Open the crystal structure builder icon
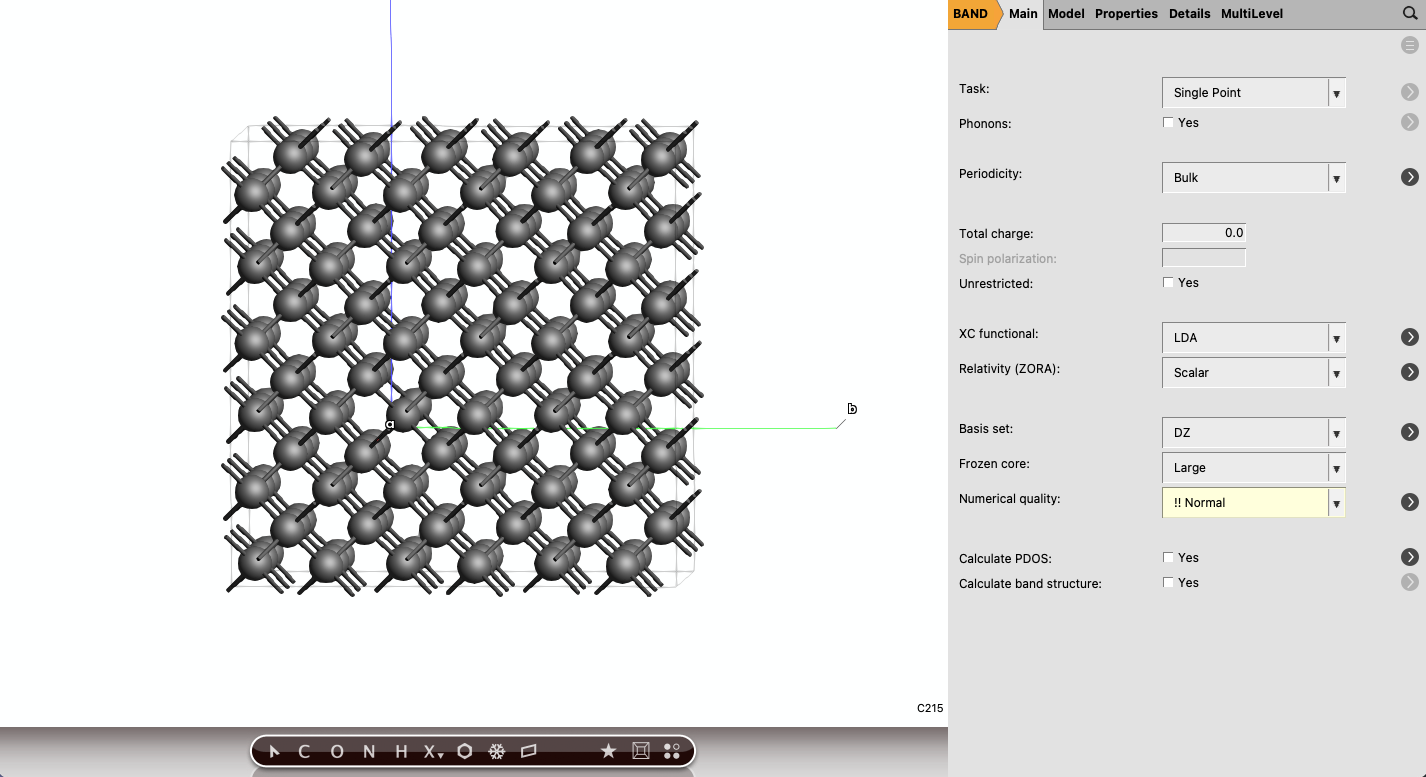The image size is (1426, 777). coord(638,751)
